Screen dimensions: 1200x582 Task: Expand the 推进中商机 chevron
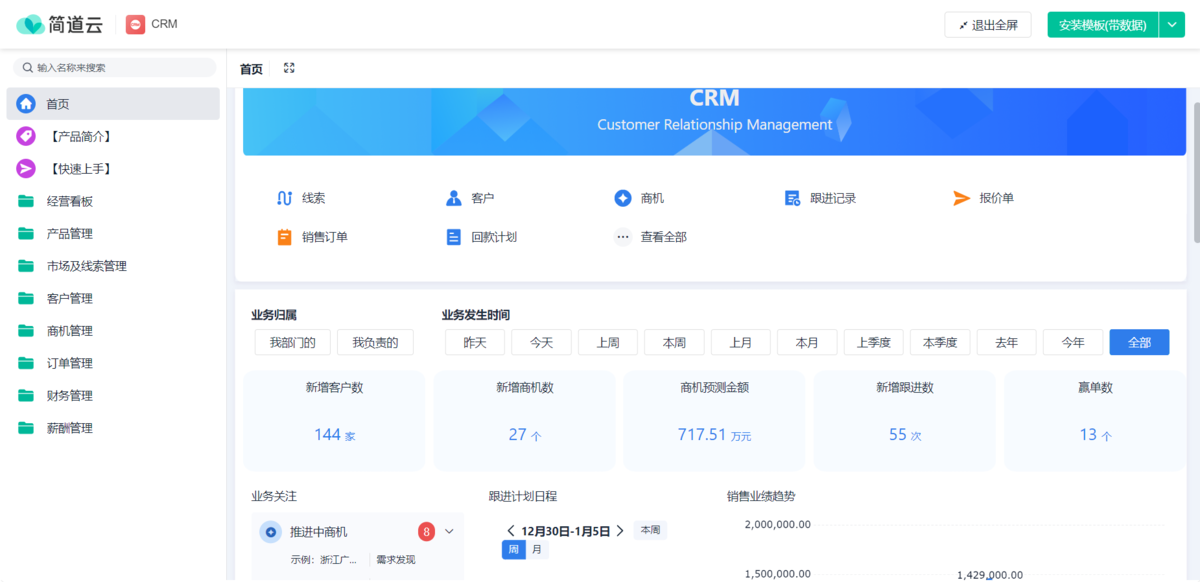[x=449, y=532]
